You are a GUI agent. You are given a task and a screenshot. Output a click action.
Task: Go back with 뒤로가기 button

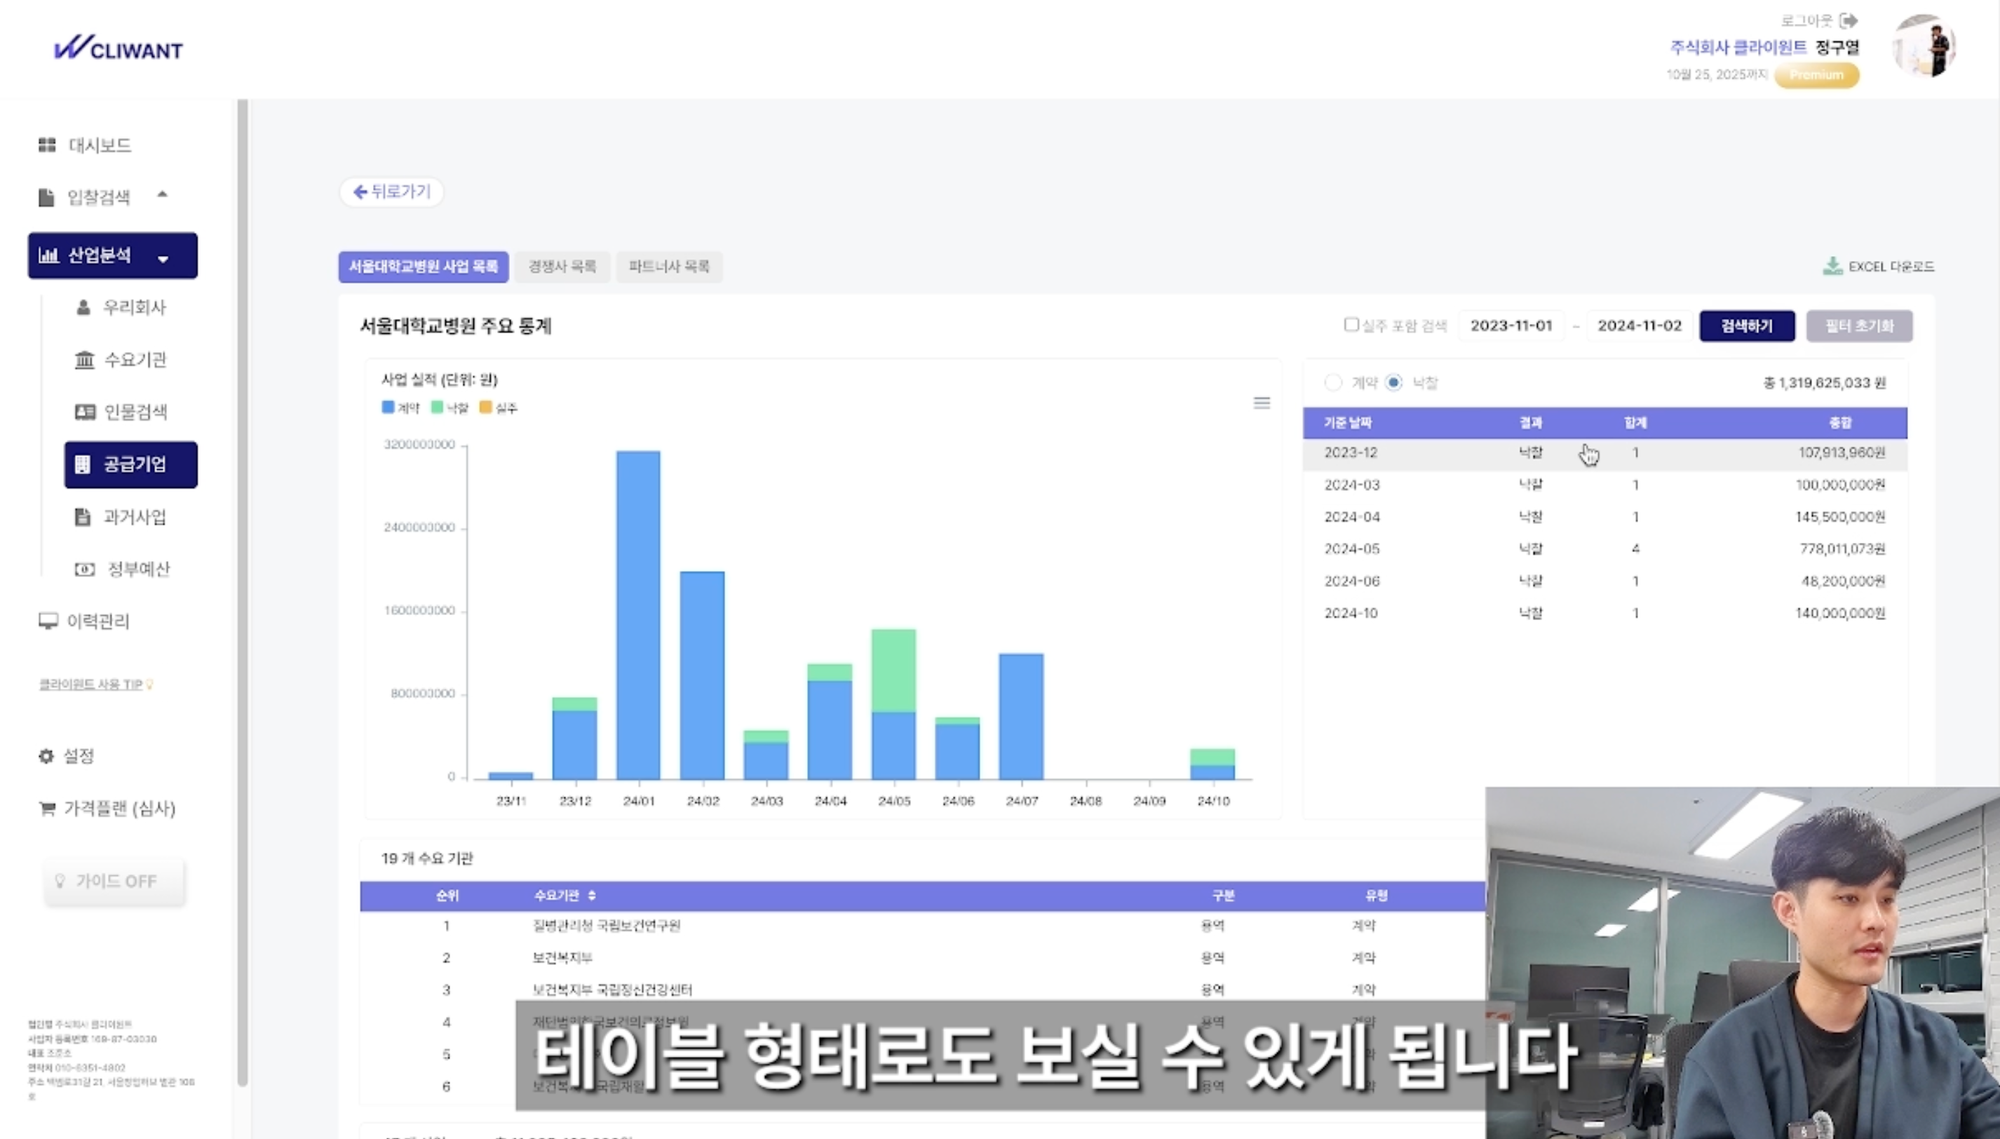[x=391, y=191]
